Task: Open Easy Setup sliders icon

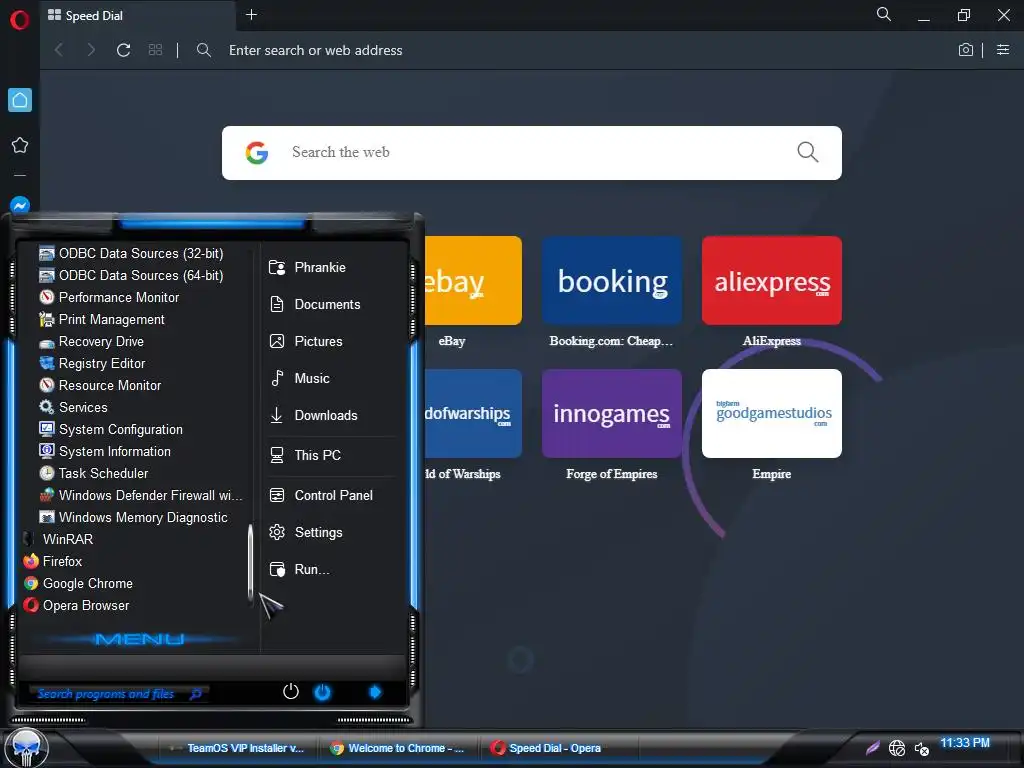Action: point(1003,50)
